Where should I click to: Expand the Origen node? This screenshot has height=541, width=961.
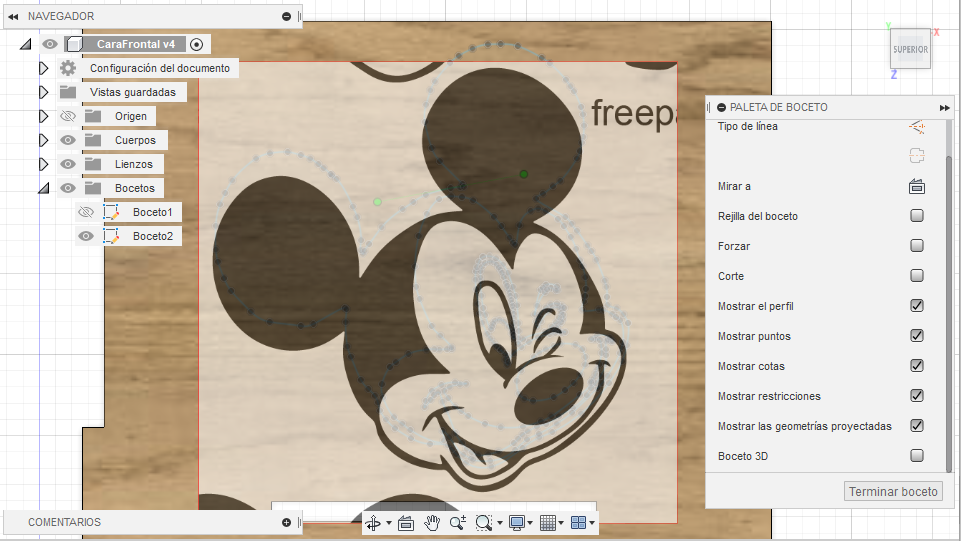tap(44, 116)
